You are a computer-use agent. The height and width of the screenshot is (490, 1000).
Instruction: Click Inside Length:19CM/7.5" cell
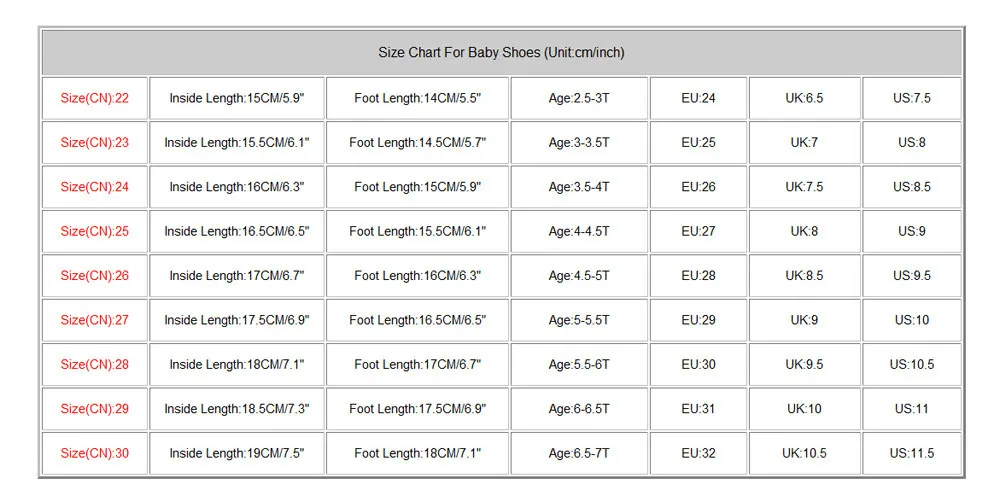tap(237, 453)
